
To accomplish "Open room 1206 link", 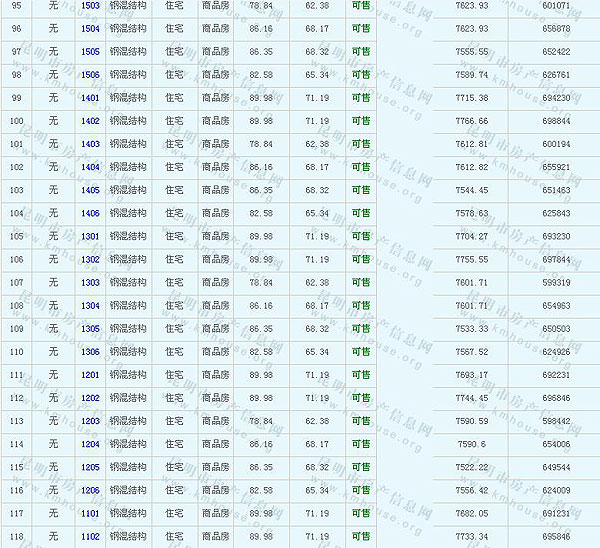I will 90,490.
